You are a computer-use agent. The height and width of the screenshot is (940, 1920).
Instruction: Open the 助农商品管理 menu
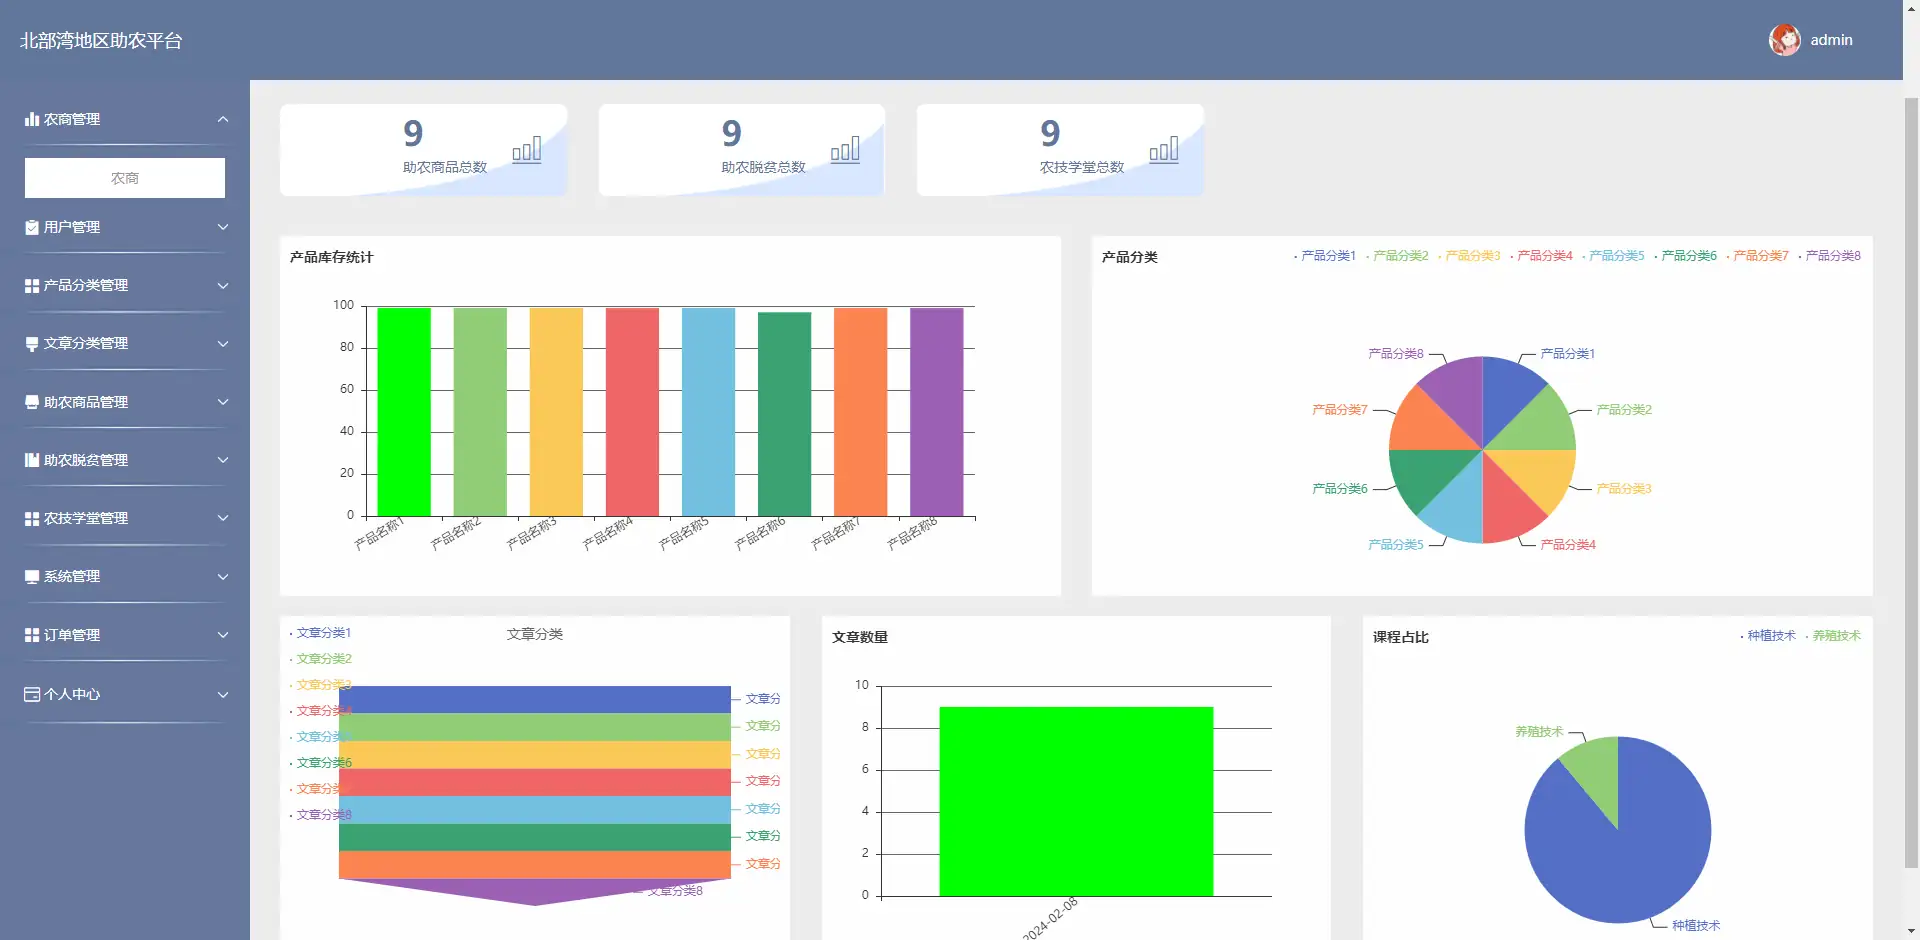(86, 402)
